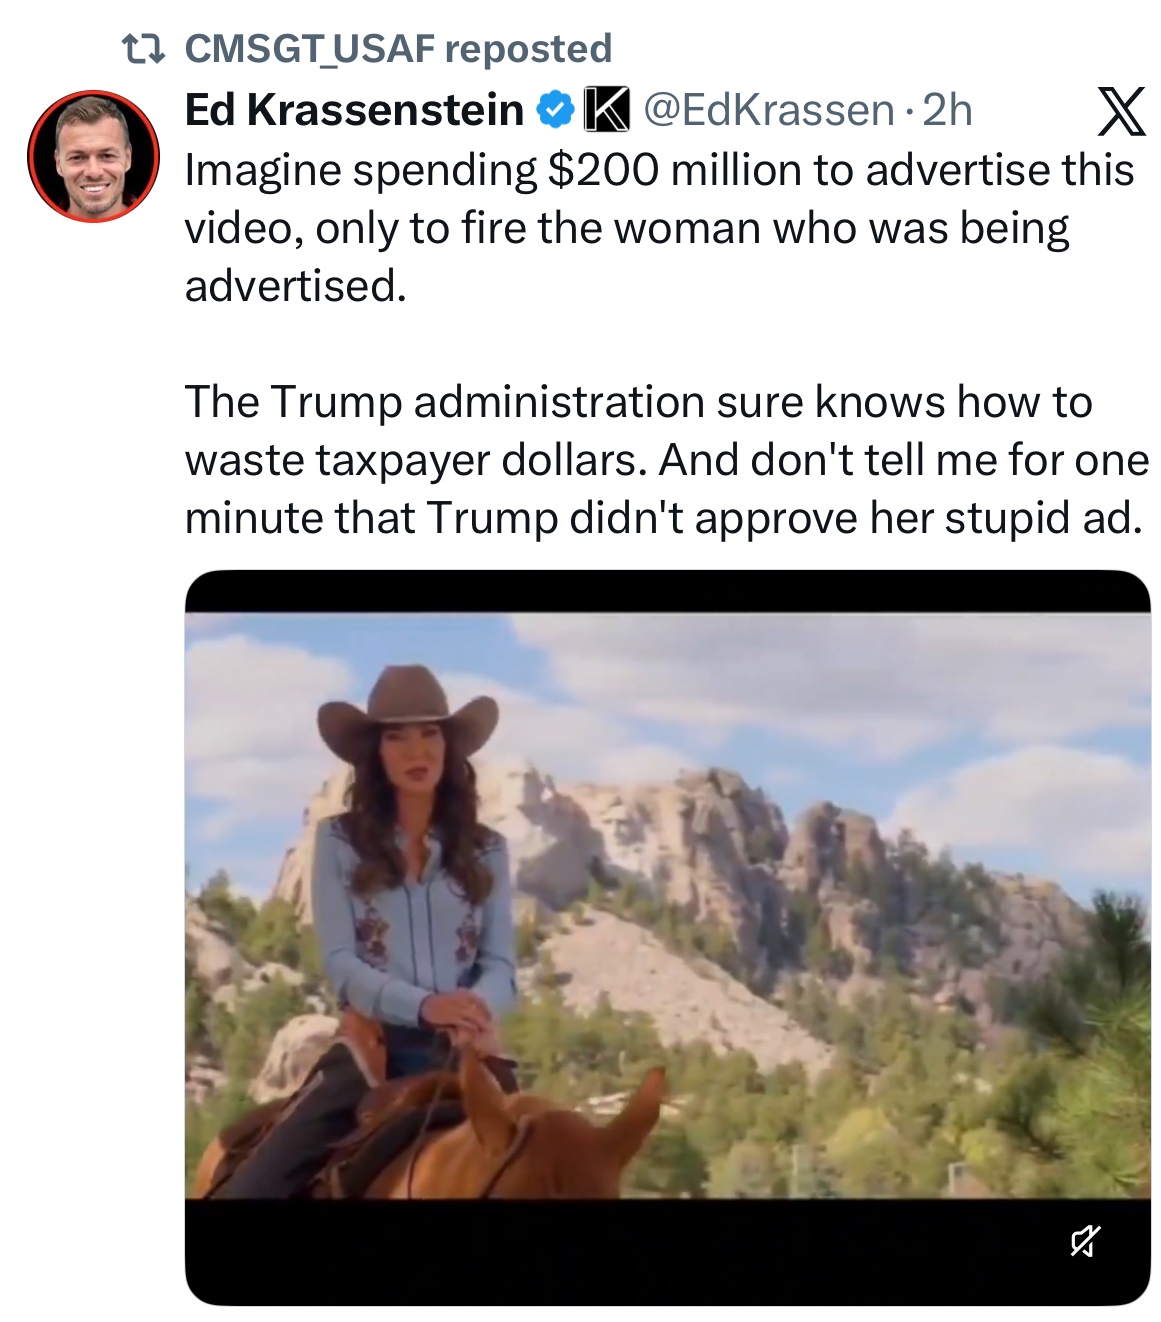This screenshot has height=1322, width=1161.
Task: Click the 2h post timestamp
Action: pos(947,110)
